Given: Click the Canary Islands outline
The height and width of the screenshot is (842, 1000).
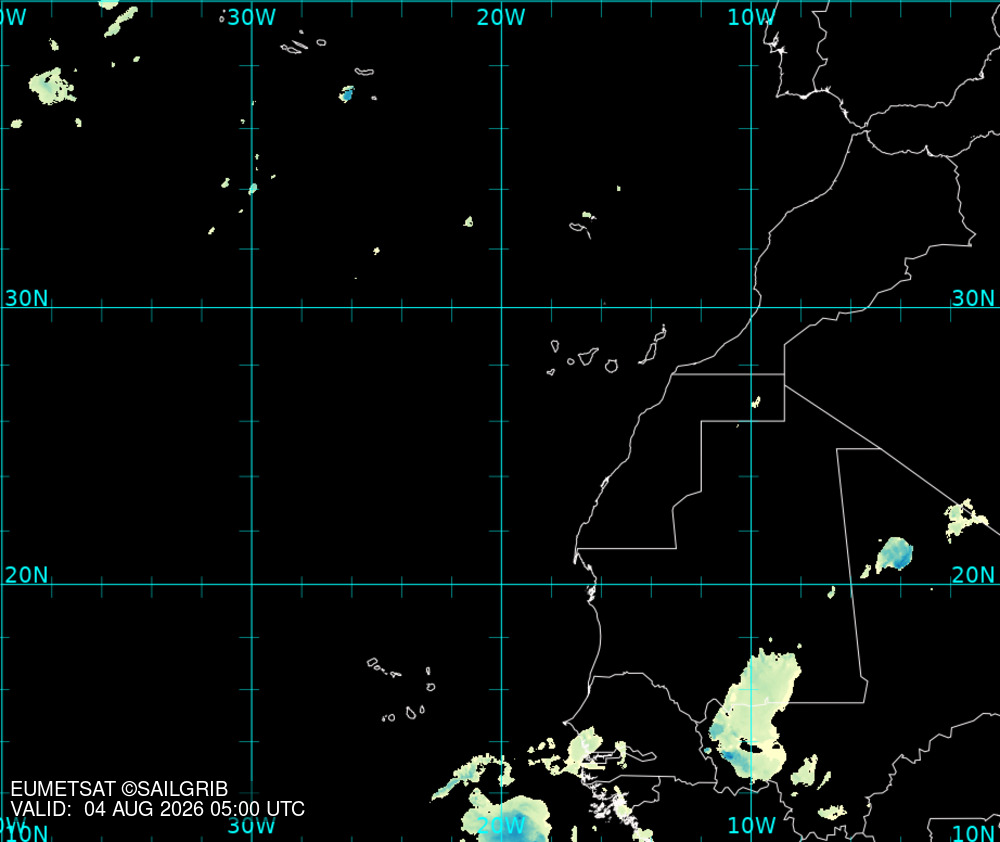Looking at the screenshot, I should click(607, 350).
